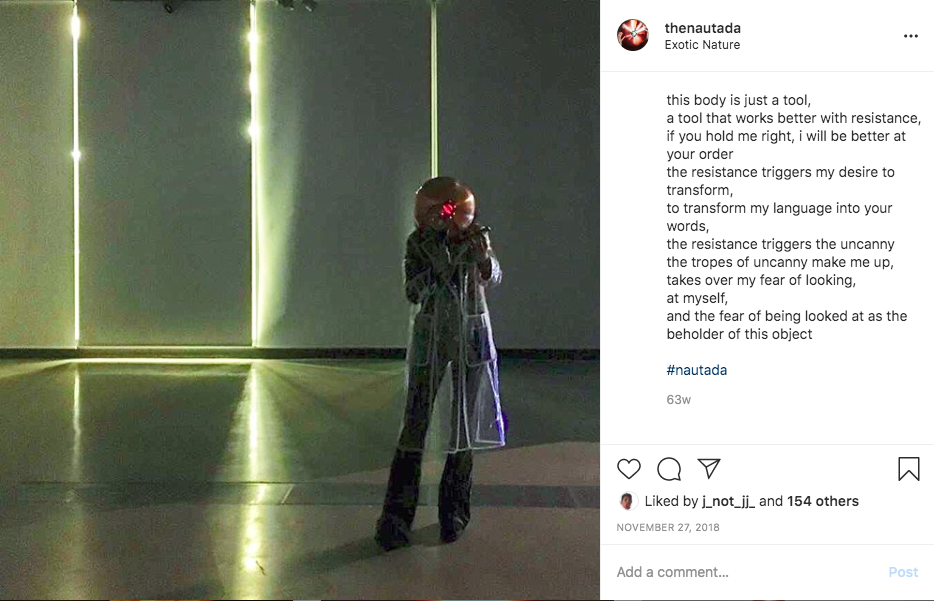Open the November 27, 2018 timestamp
The width and height of the screenshot is (934, 601).
pyautogui.click(x=668, y=527)
